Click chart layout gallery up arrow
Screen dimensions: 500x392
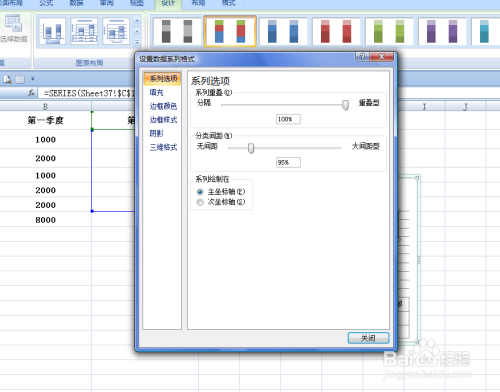pyautogui.click(x=137, y=21)
